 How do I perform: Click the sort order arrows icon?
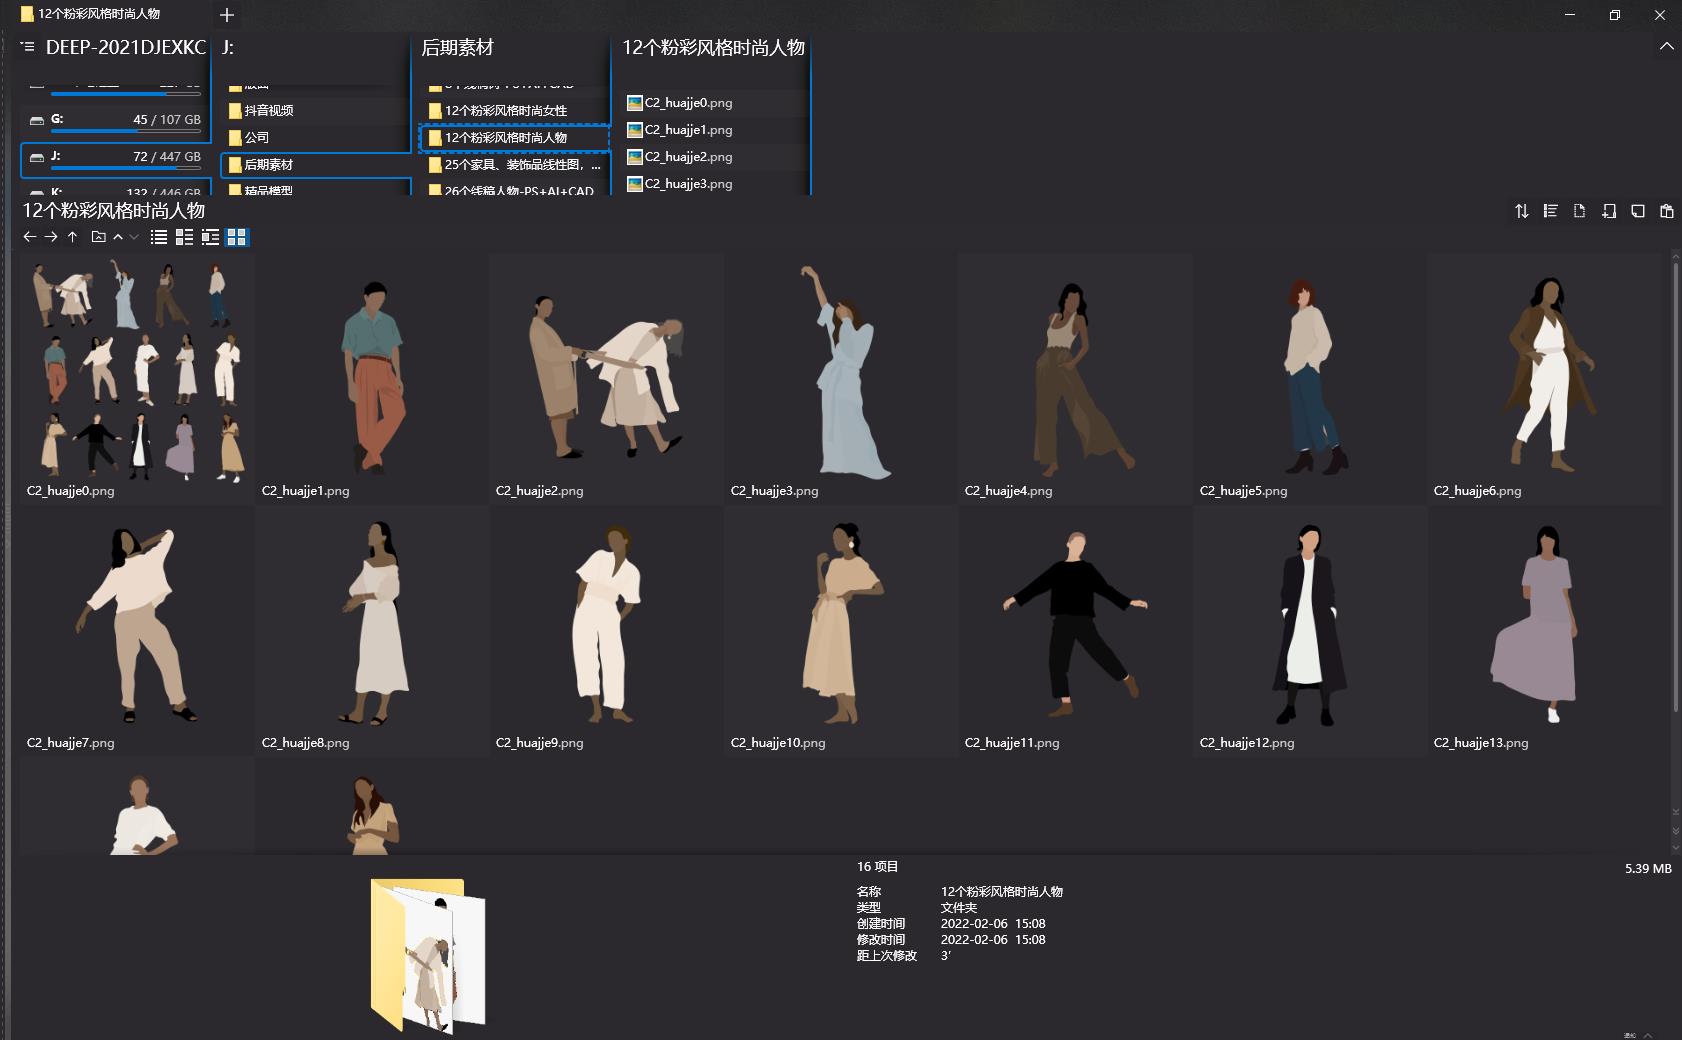click(1521, 211)
